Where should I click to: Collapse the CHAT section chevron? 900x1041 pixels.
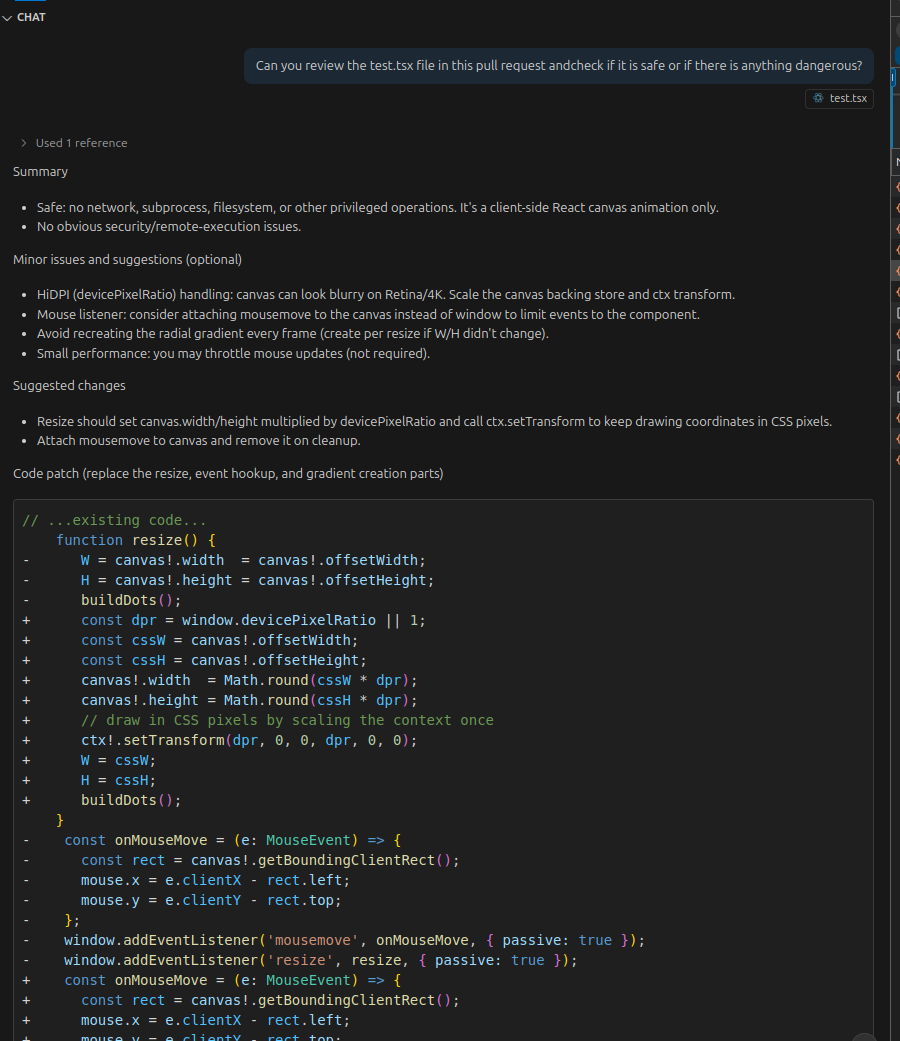[x=8, y=17]
